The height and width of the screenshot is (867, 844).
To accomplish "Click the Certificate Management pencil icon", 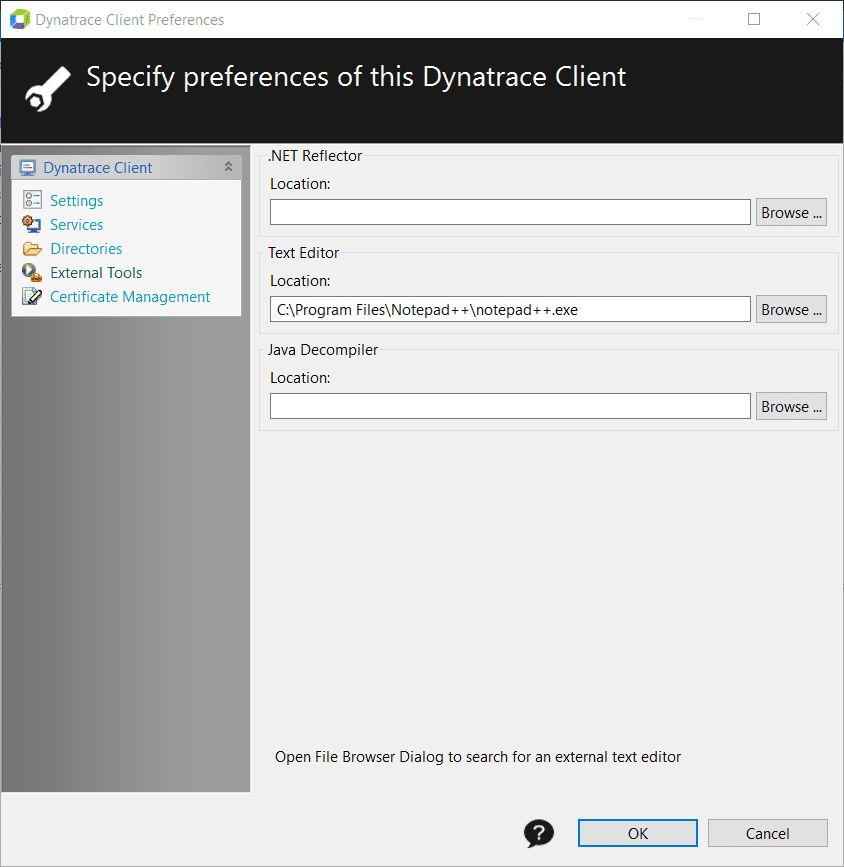I will click(x=32, y=297).
